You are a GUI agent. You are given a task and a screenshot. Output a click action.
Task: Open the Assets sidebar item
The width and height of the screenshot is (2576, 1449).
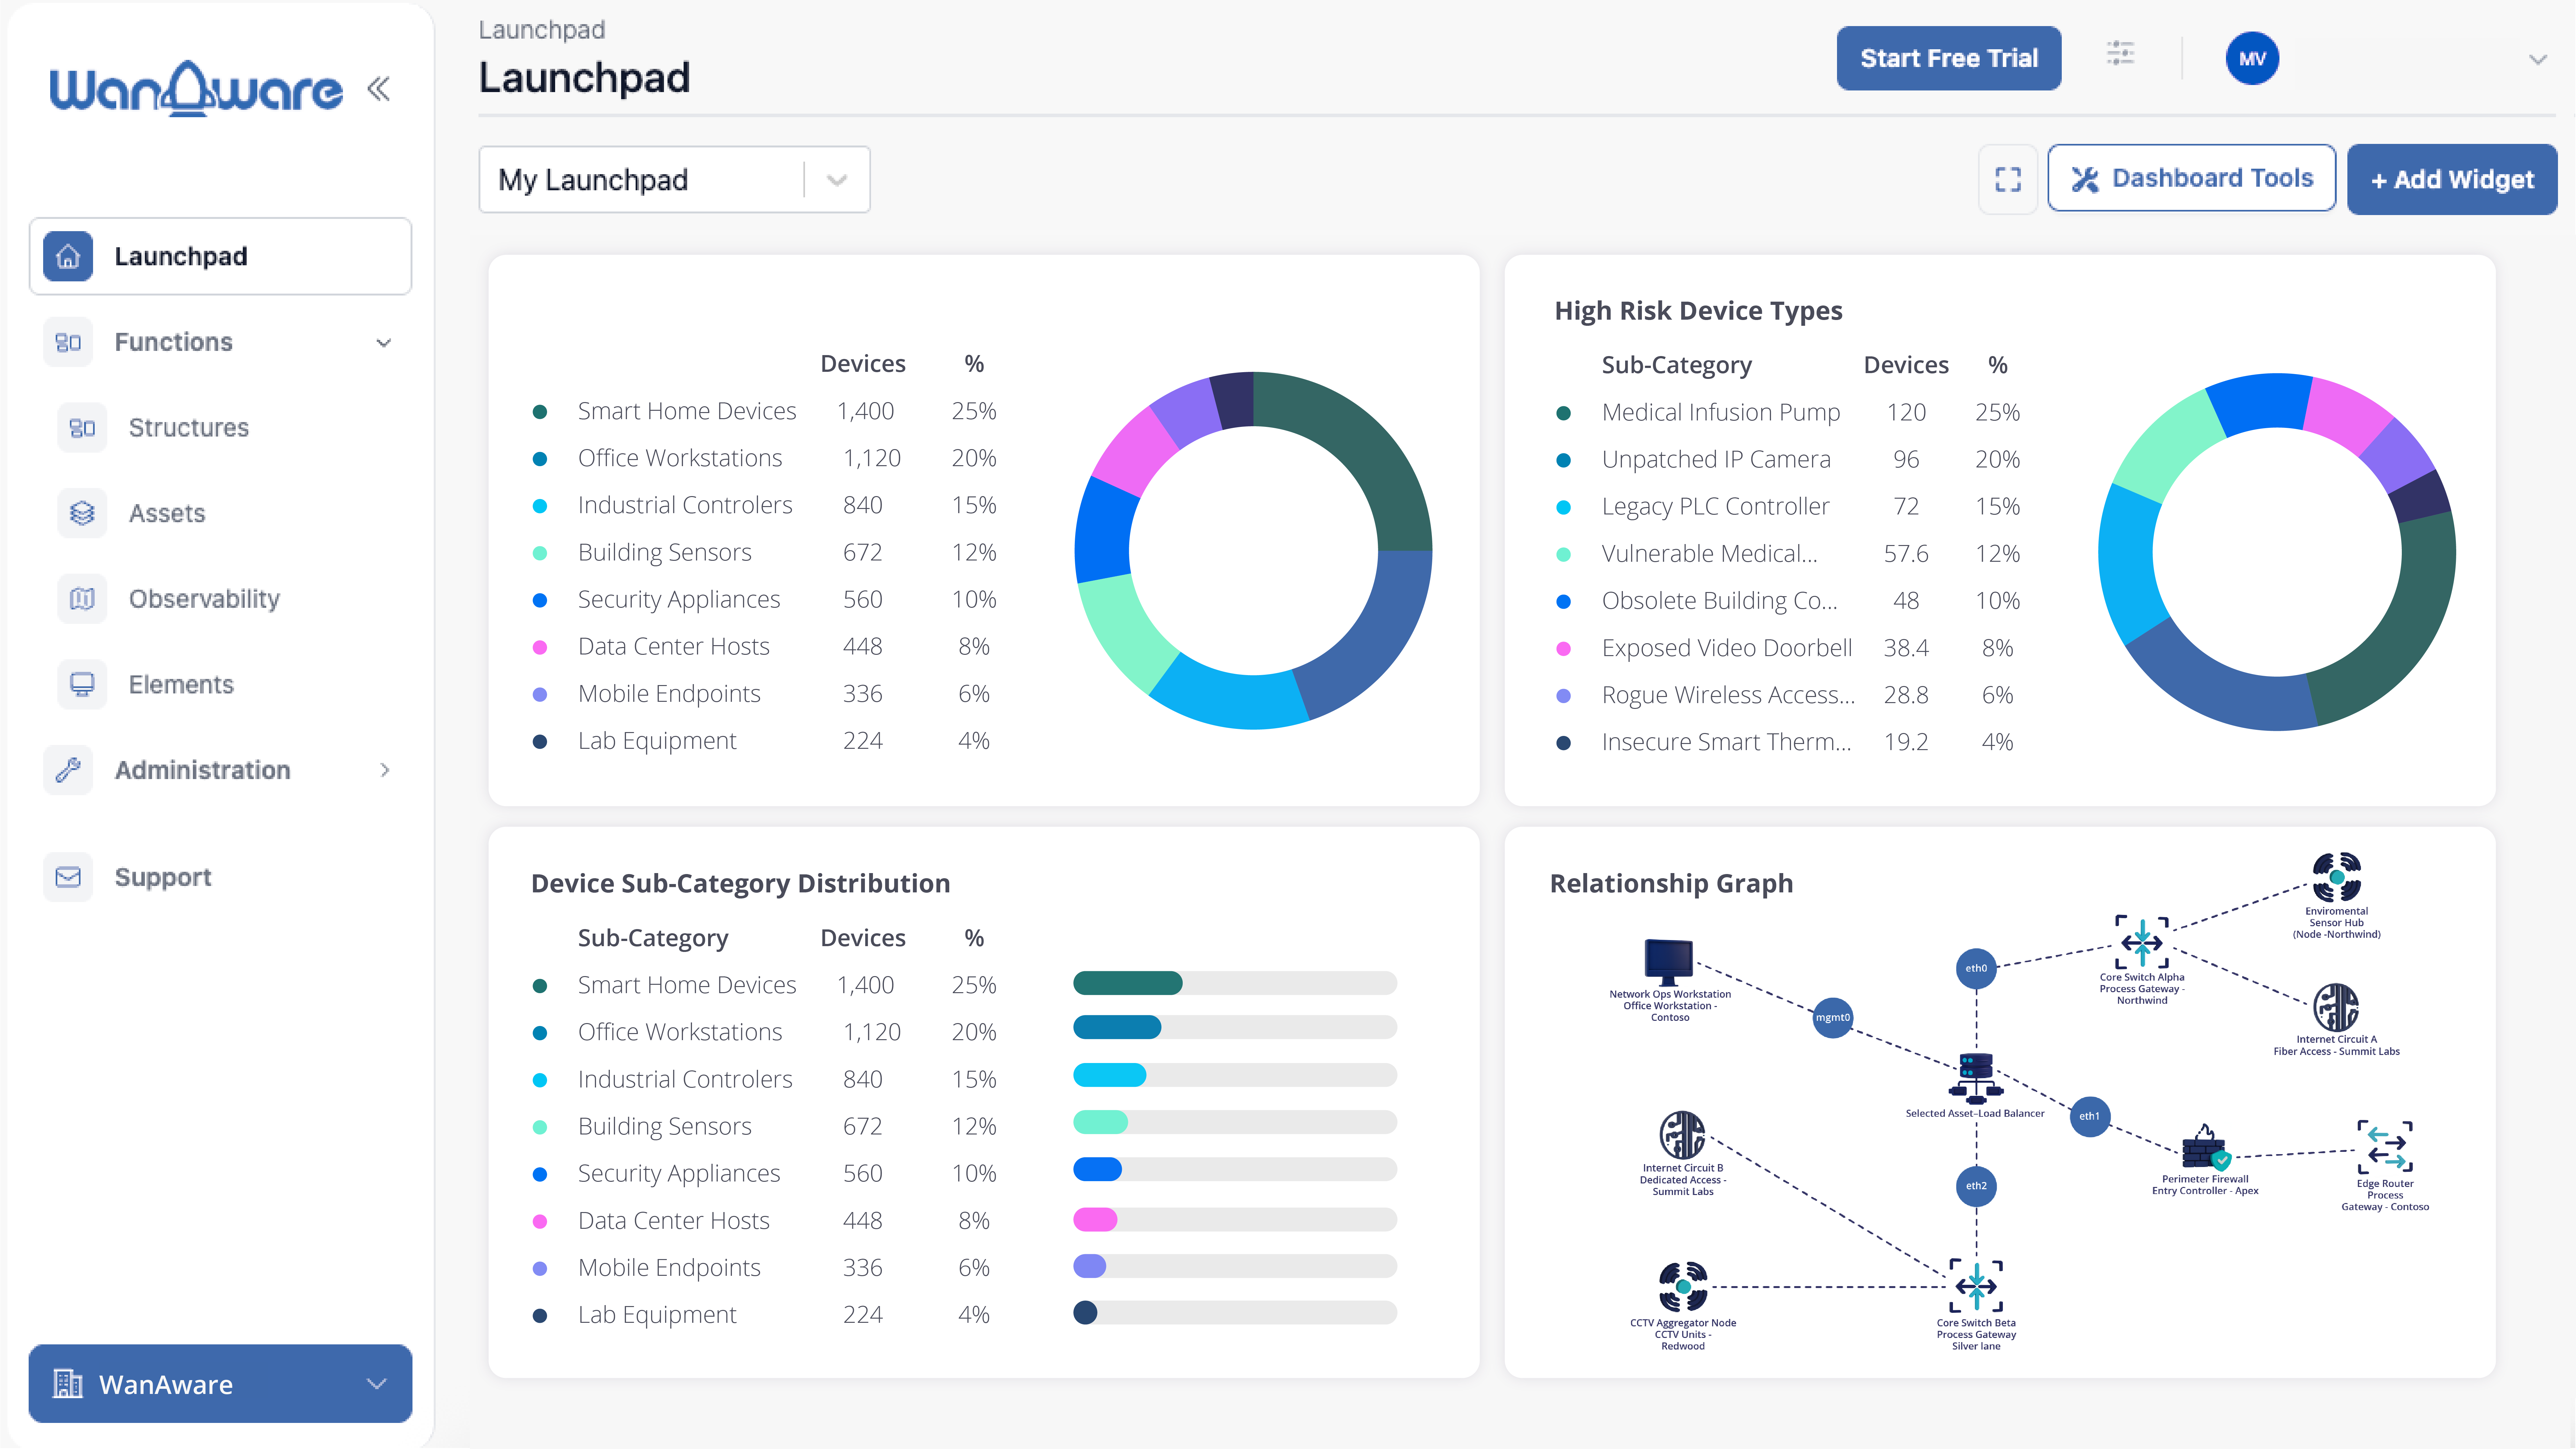(x=167, y=513)
